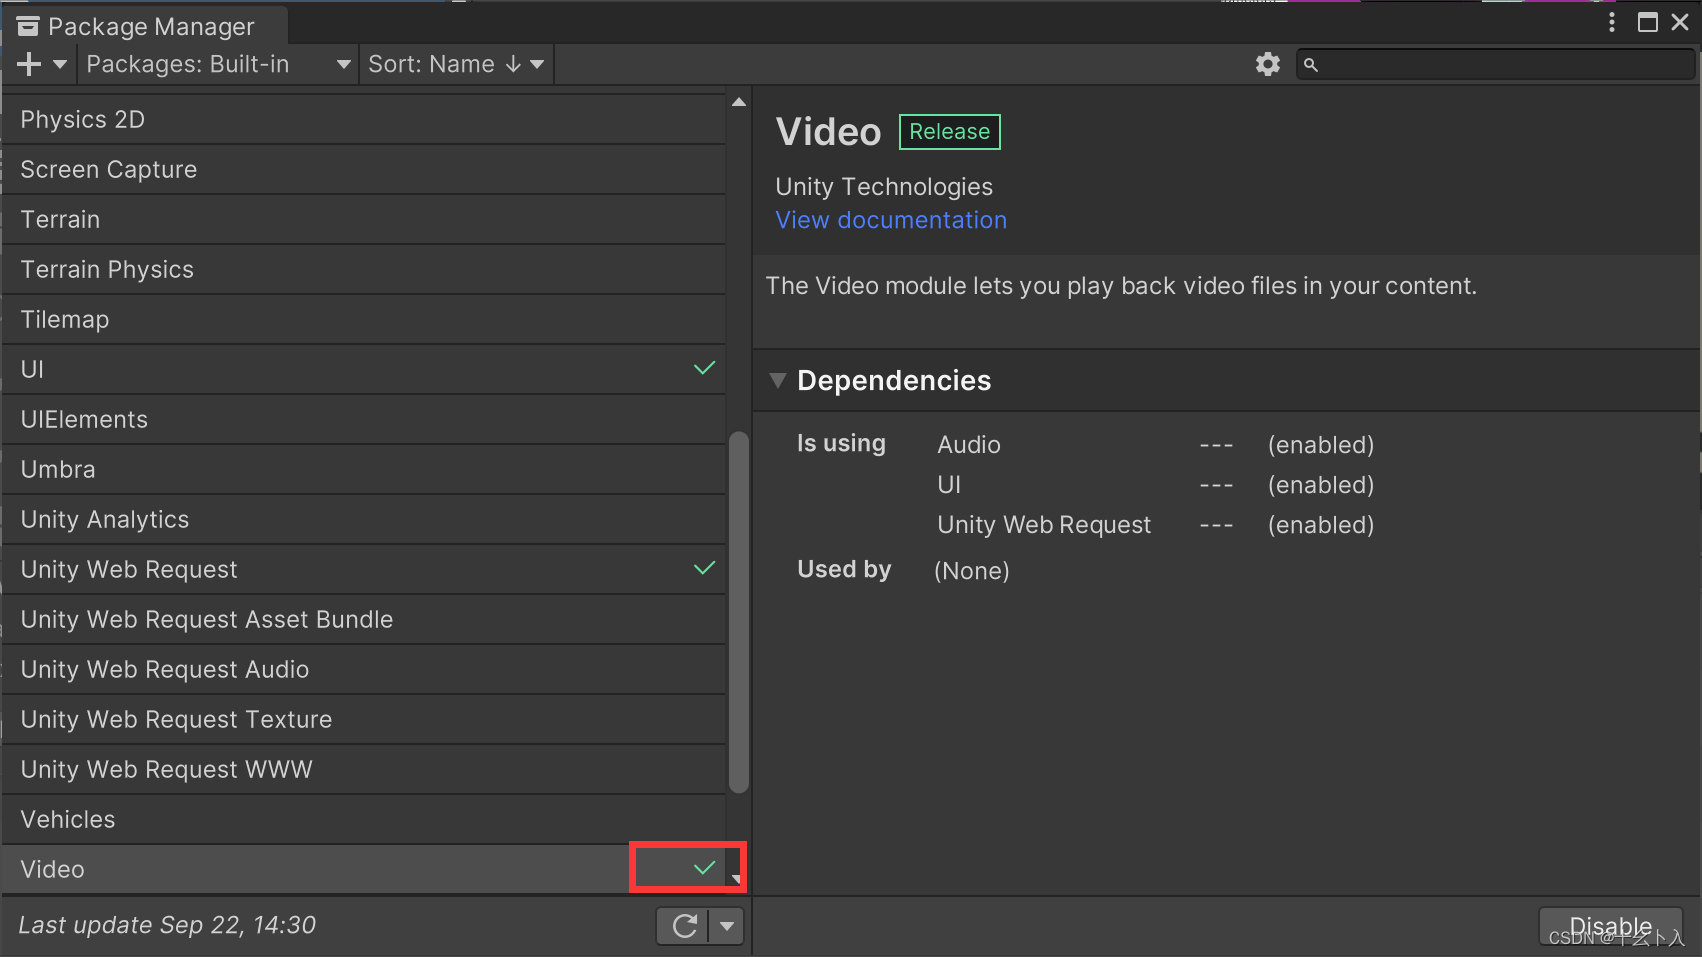Select the Tilemap package

click(364, 319)
